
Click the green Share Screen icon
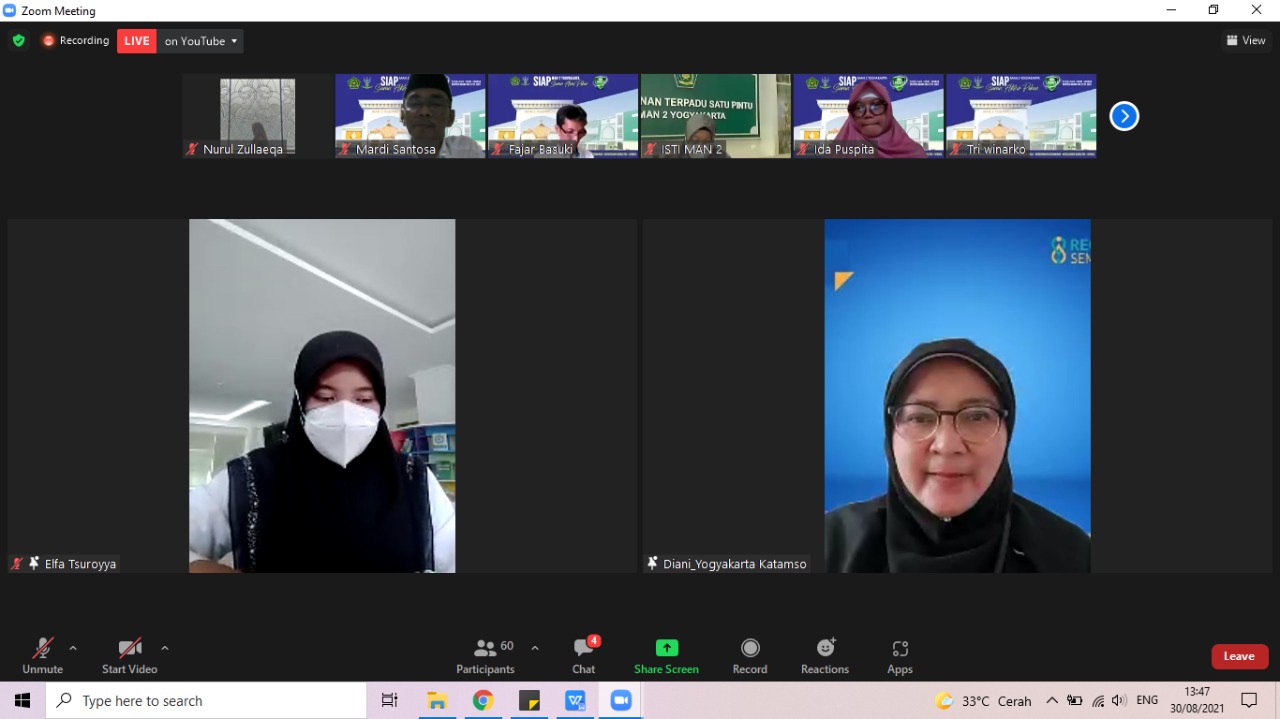pos(666,648)
